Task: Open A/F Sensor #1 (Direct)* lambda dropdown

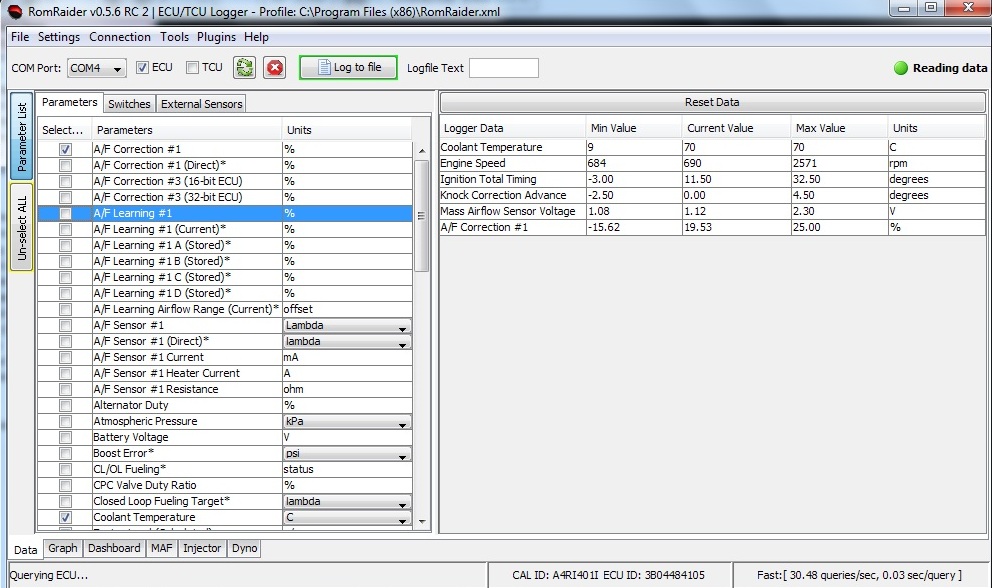Action: point(347,341)
